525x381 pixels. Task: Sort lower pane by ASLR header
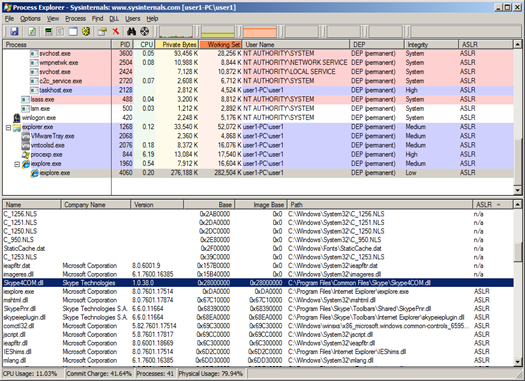[492, 205]
